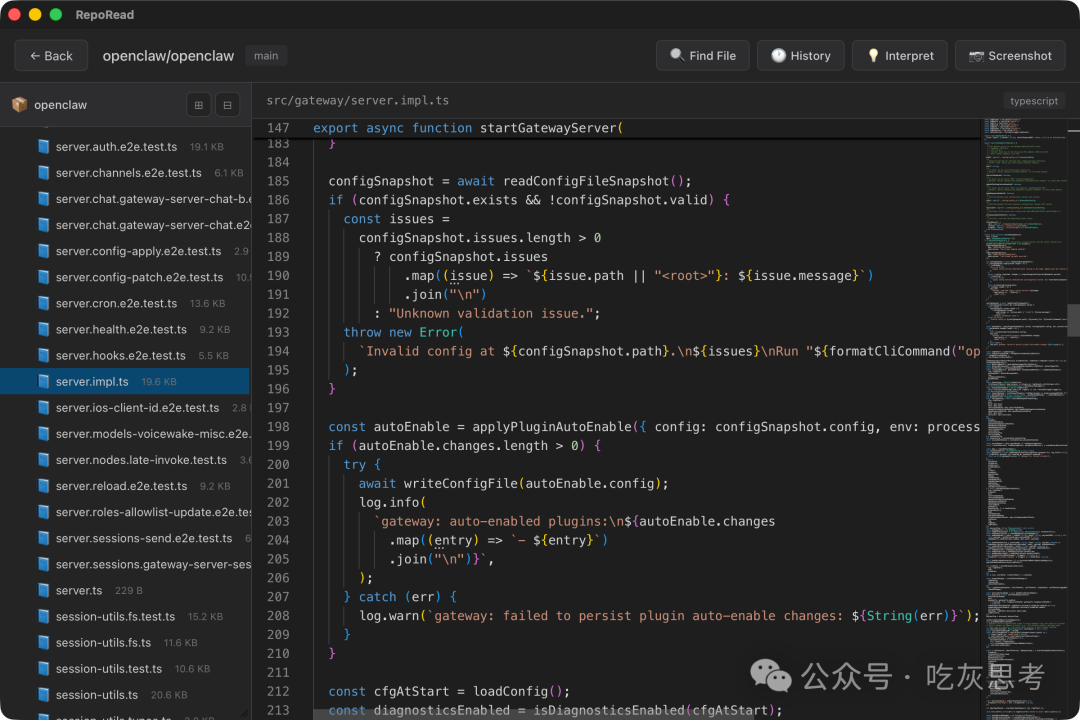
Task: Click the openclaw/openclaw repository title
Action: tap(168, 56)
